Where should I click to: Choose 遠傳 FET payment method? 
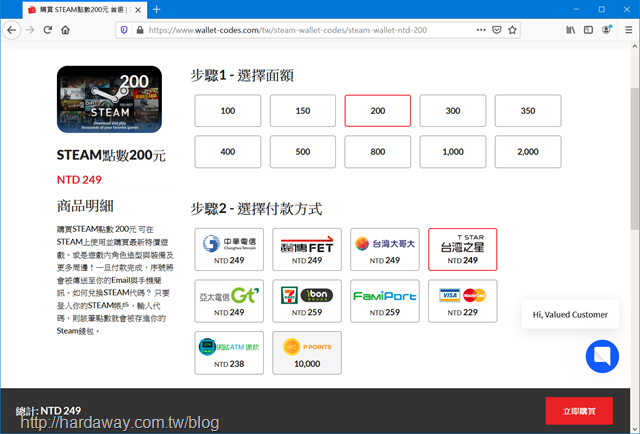307,249
